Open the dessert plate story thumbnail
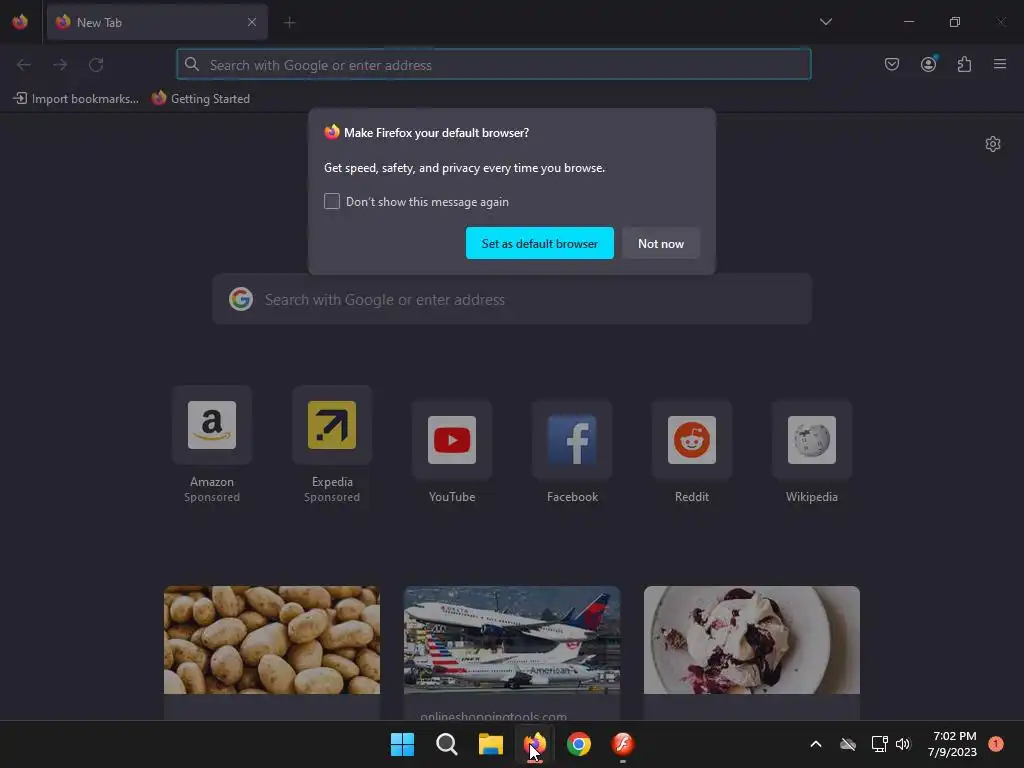The image size is (1024, 768). tap(752, 640)
